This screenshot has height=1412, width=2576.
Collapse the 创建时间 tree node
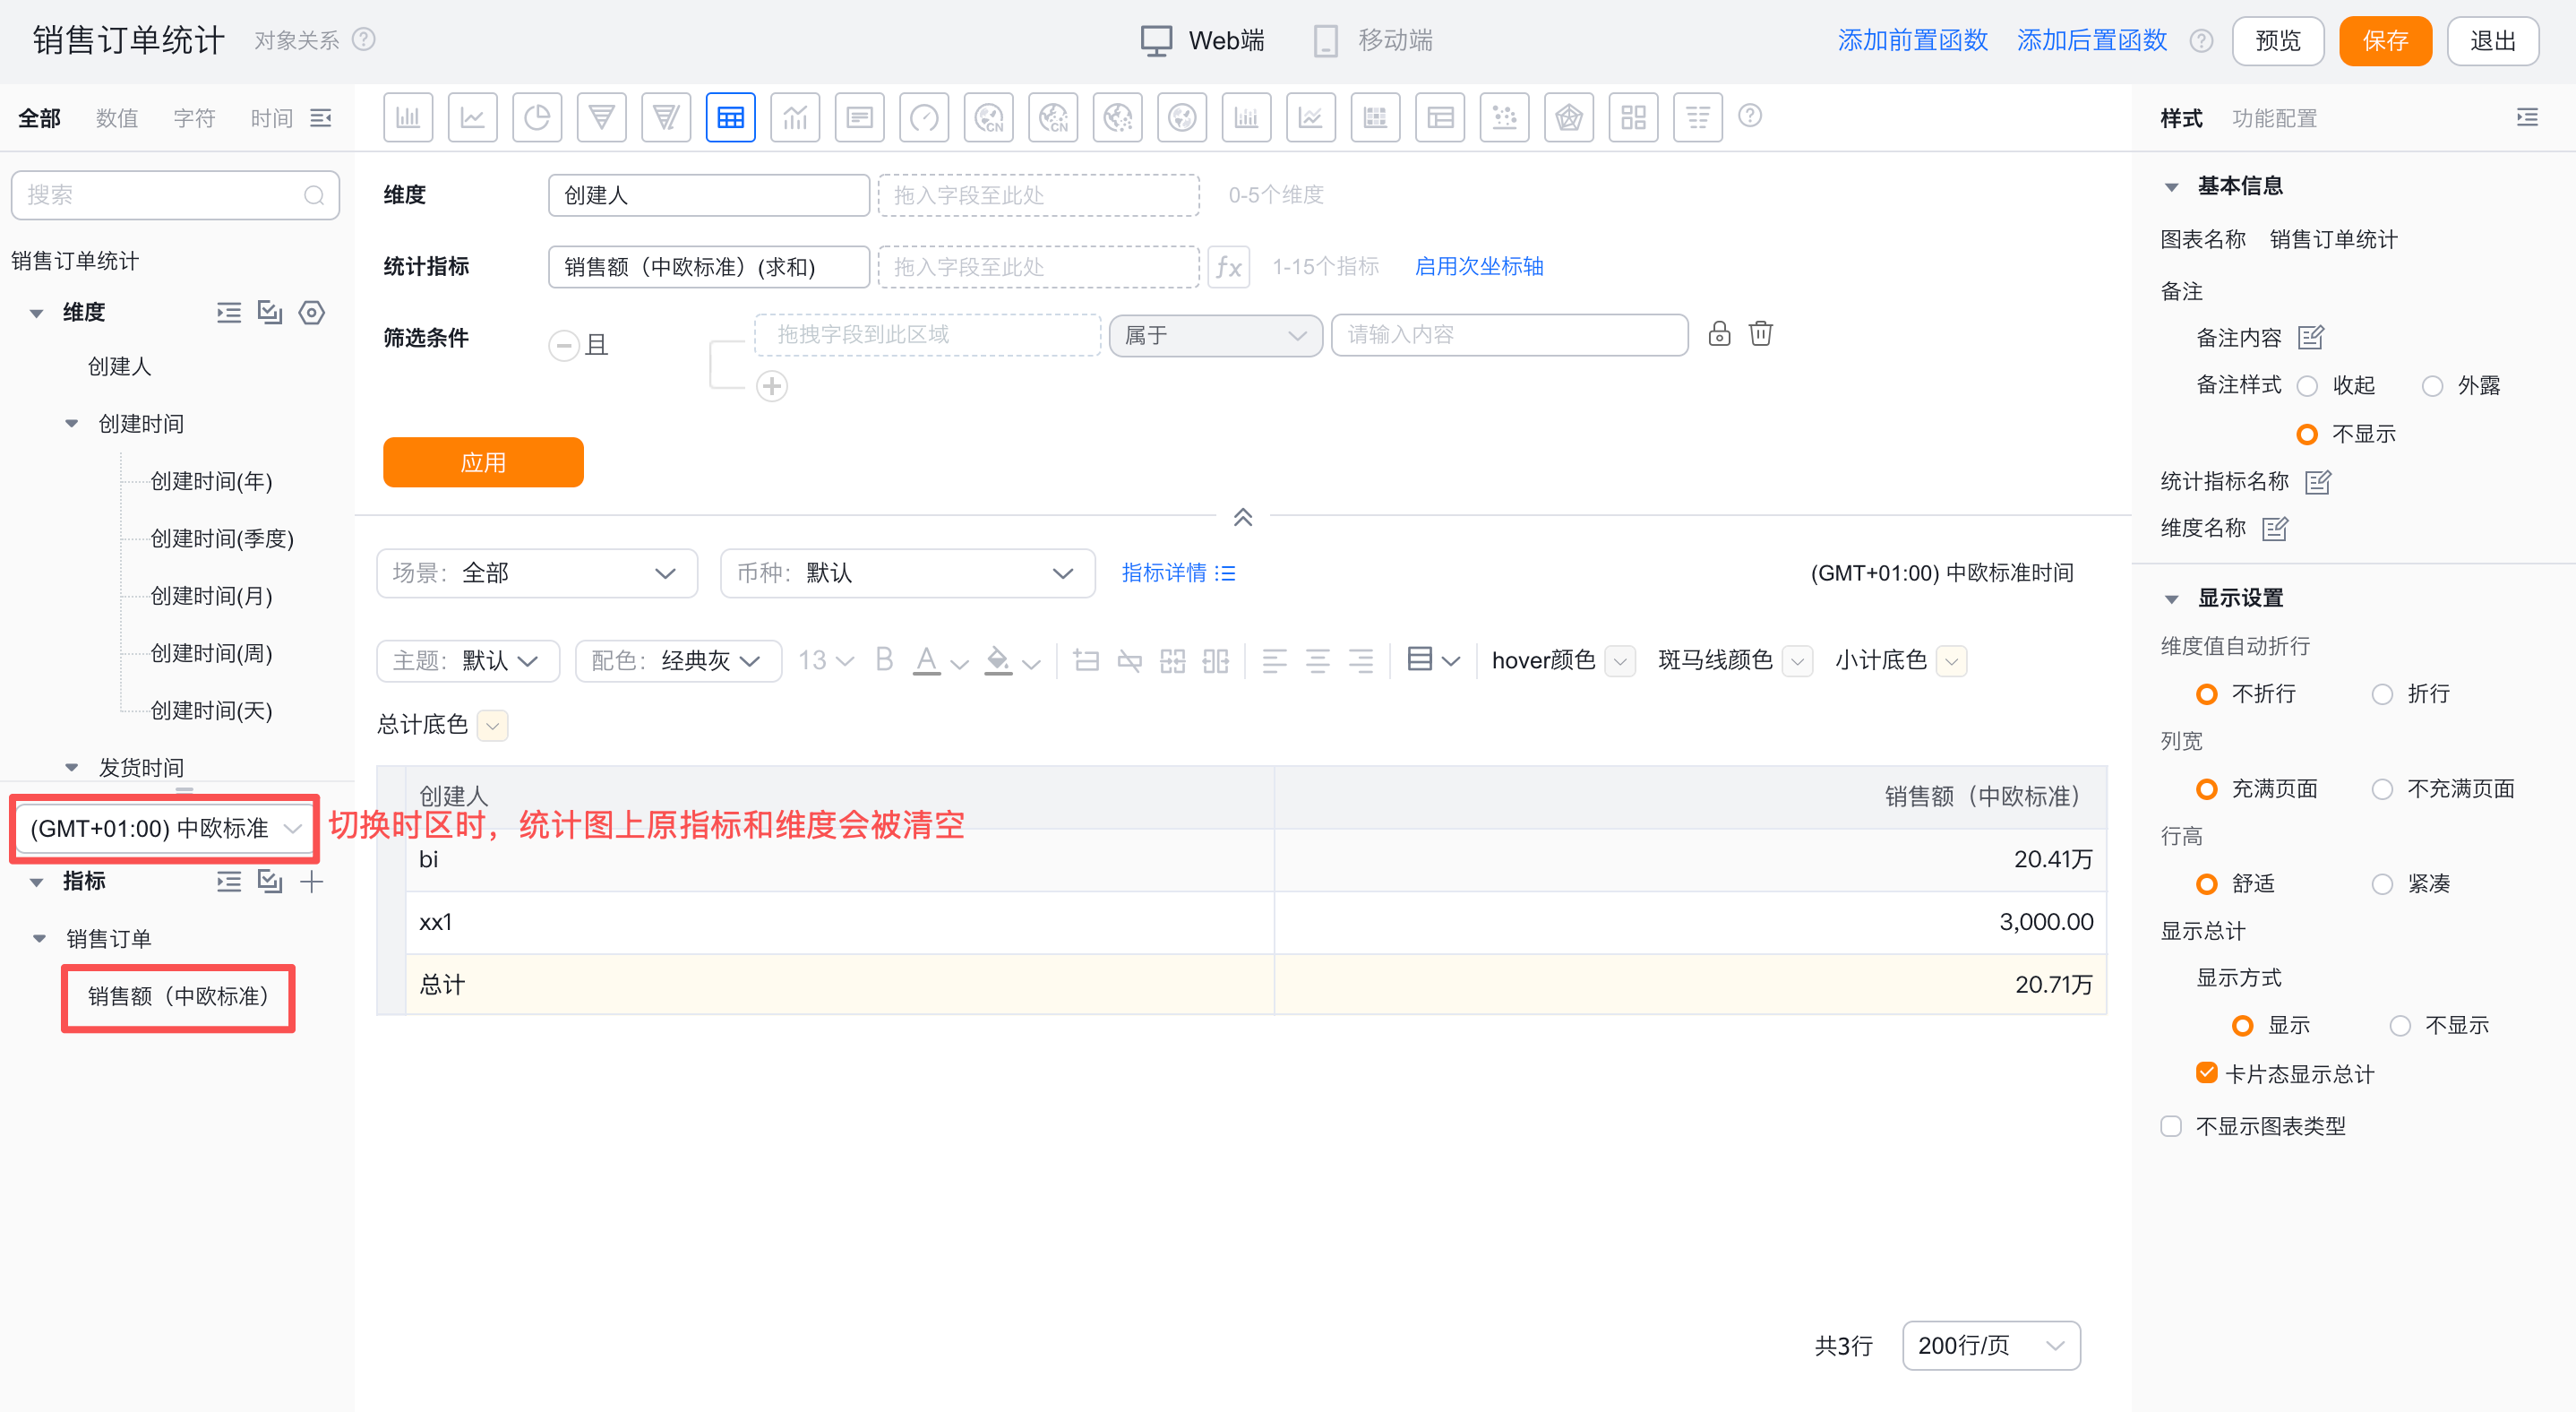[72, 424]
